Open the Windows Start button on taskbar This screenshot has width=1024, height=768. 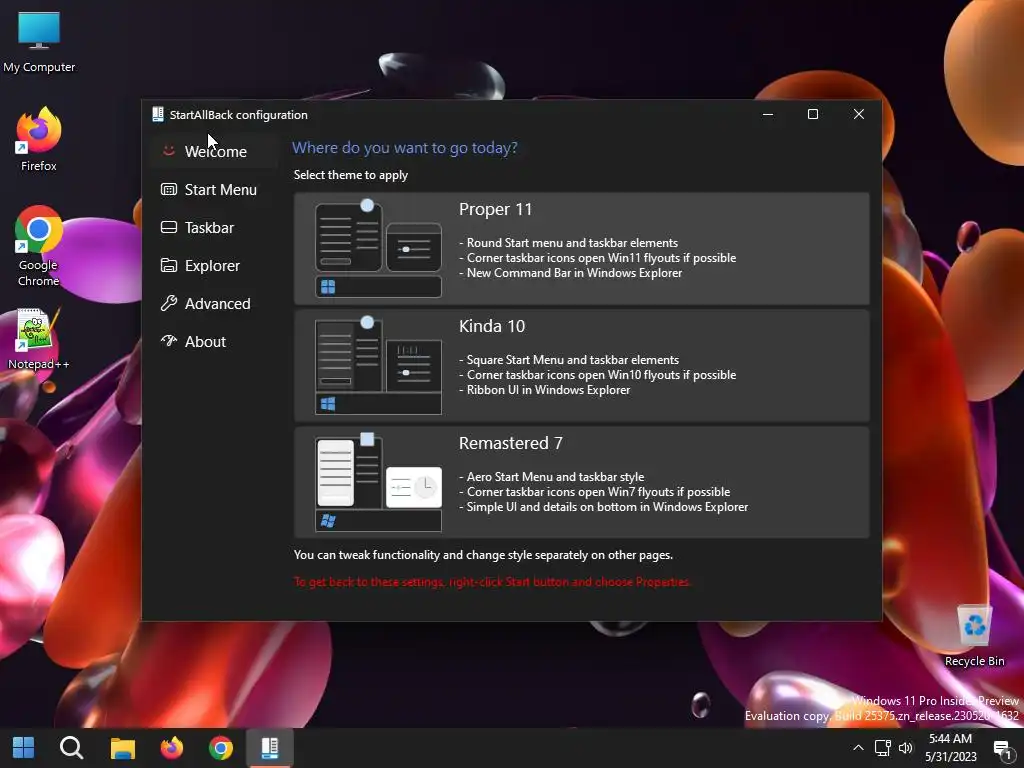(24, 747)
